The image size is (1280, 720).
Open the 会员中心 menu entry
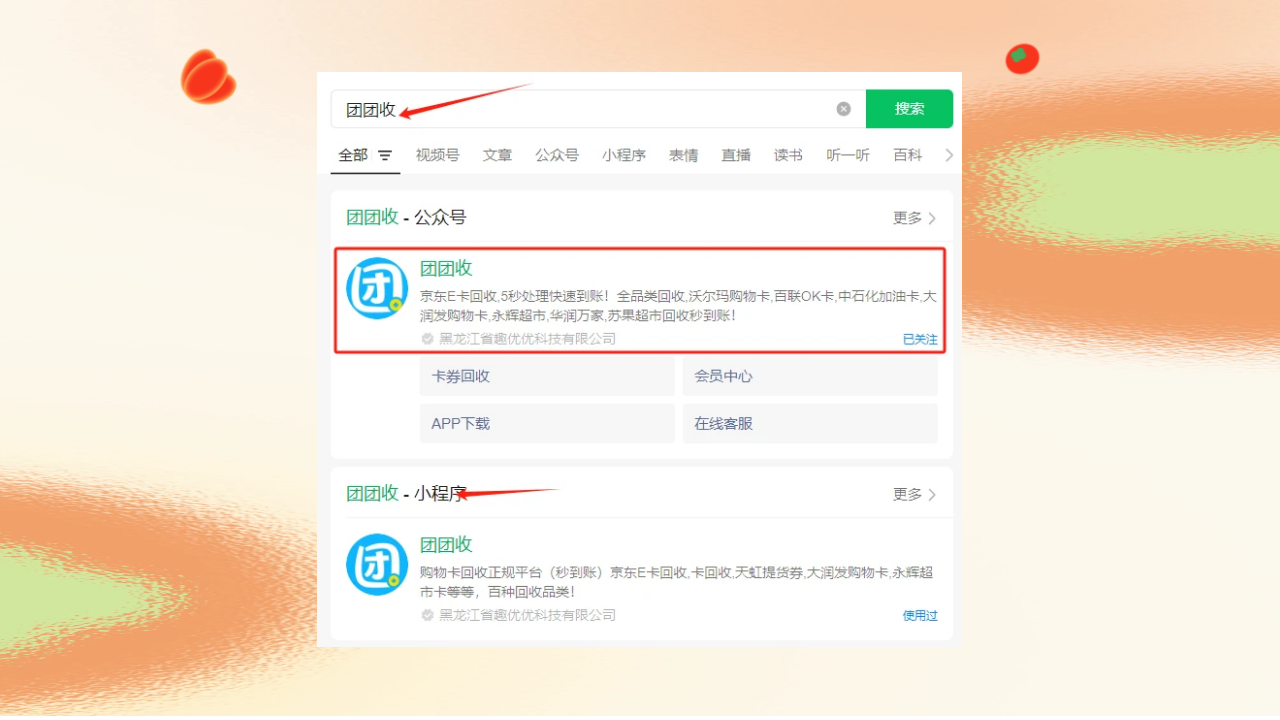point(810,376)
